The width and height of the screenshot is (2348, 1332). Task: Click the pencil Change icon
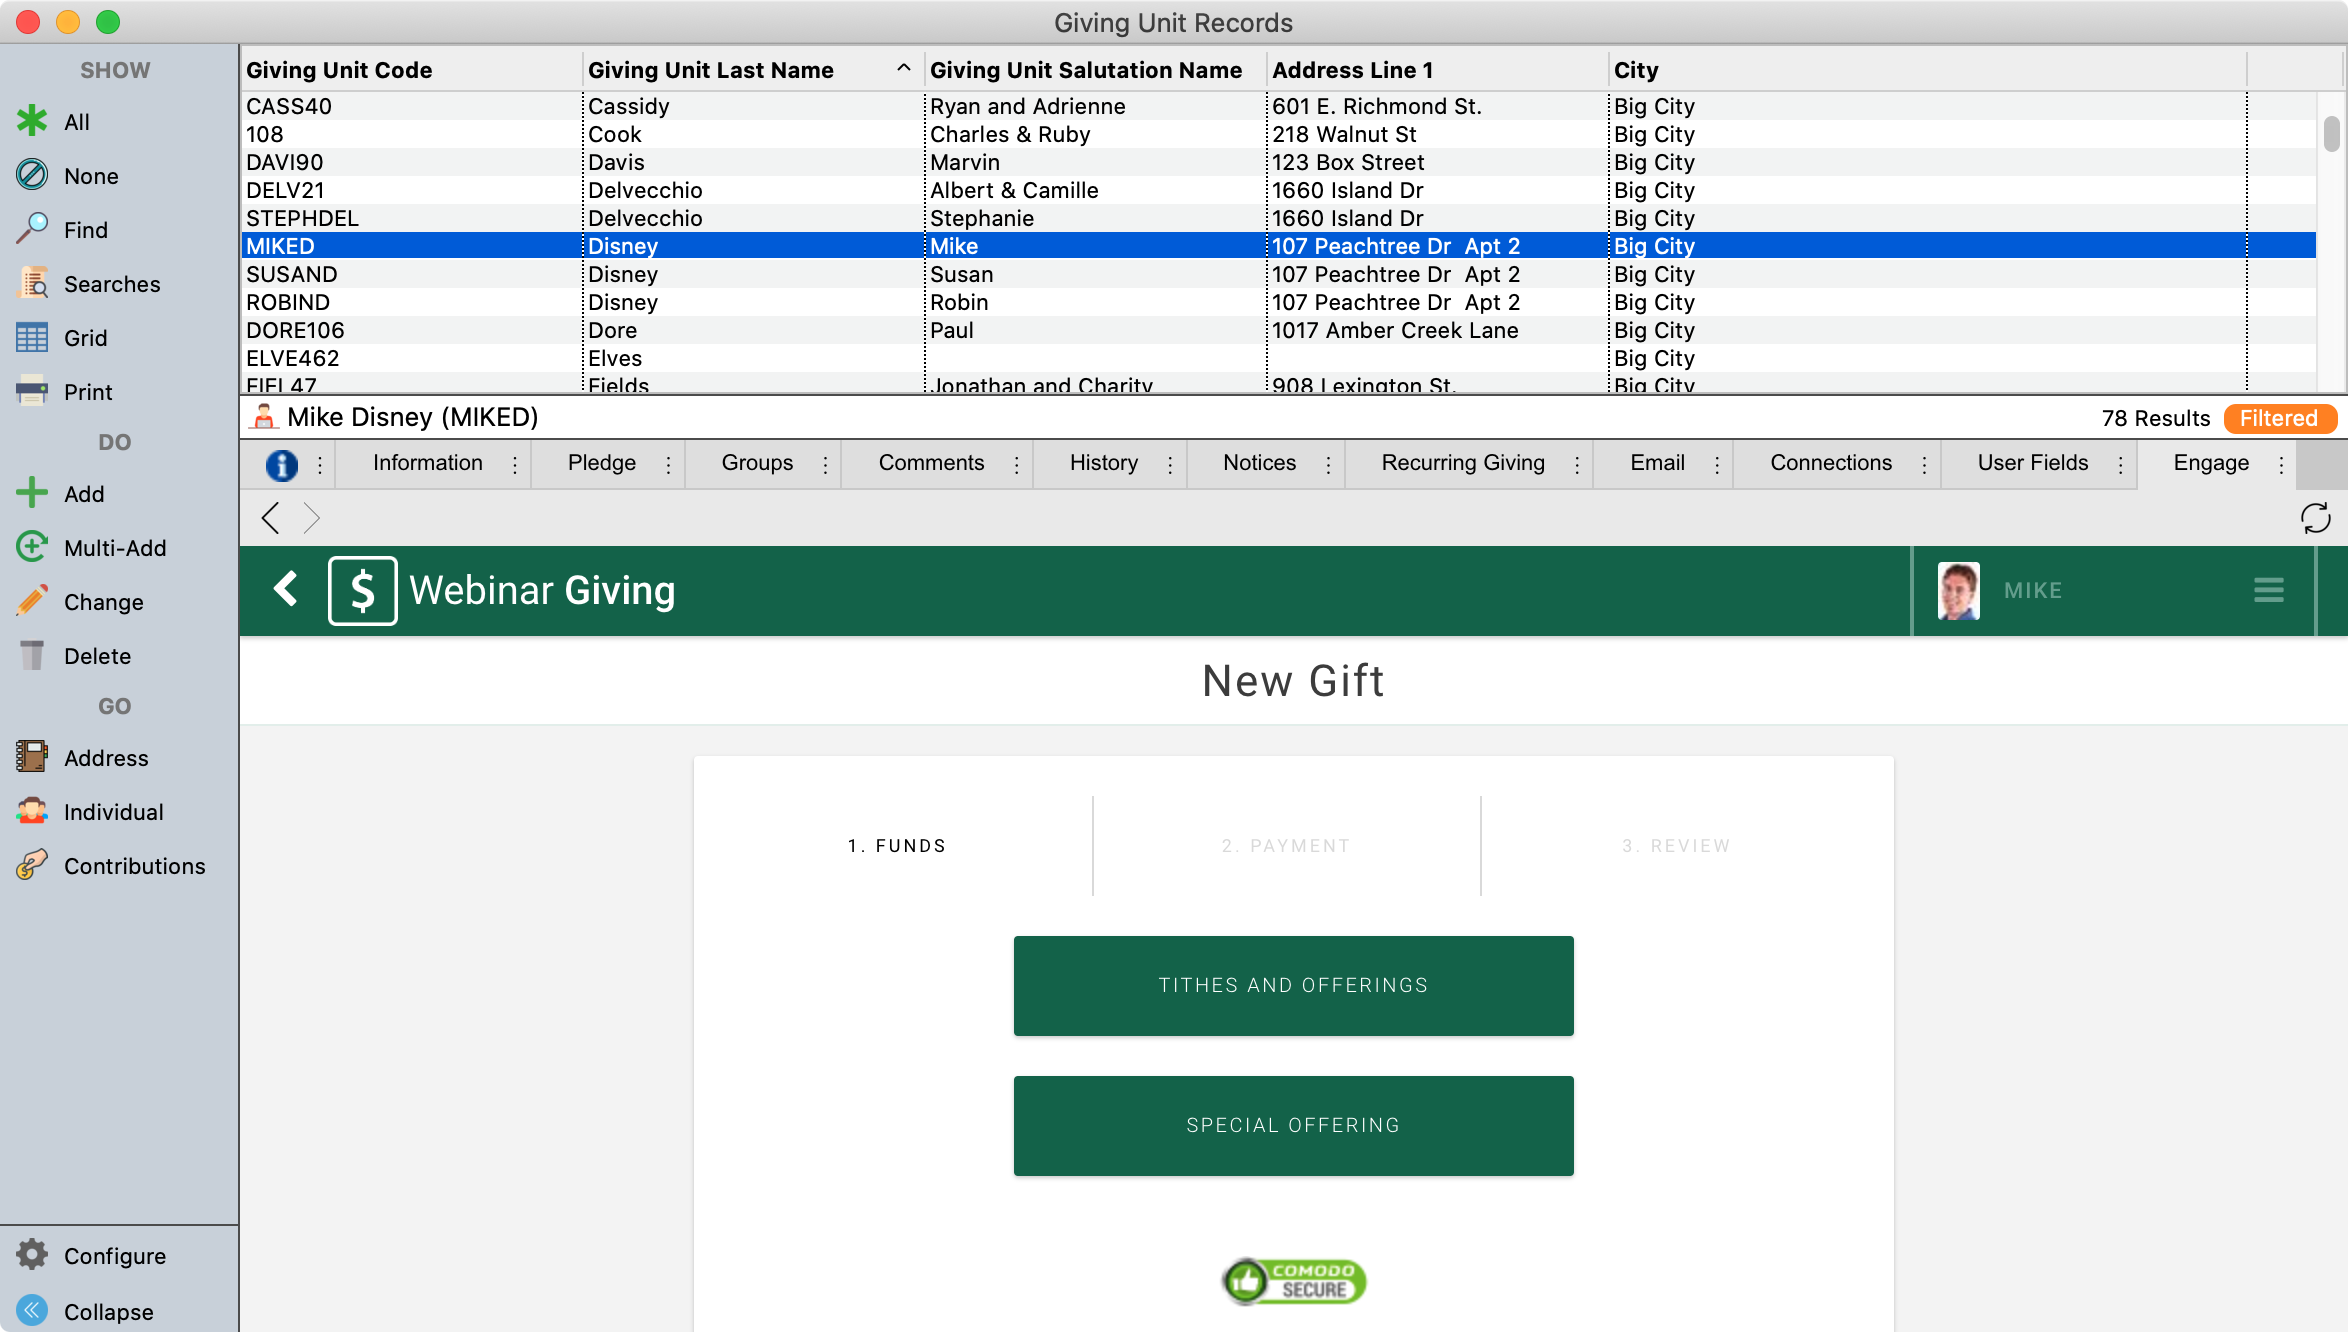[x=32, y=601]
